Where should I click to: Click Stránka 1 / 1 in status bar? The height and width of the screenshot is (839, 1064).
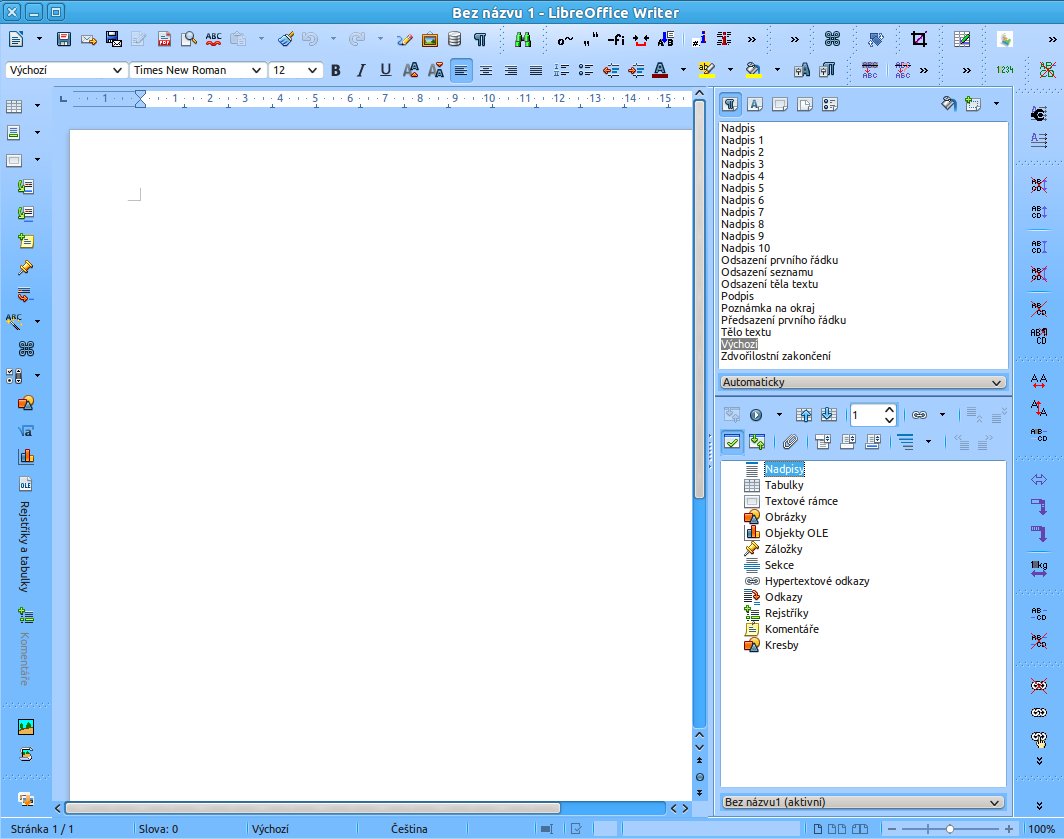click(42, 829)
